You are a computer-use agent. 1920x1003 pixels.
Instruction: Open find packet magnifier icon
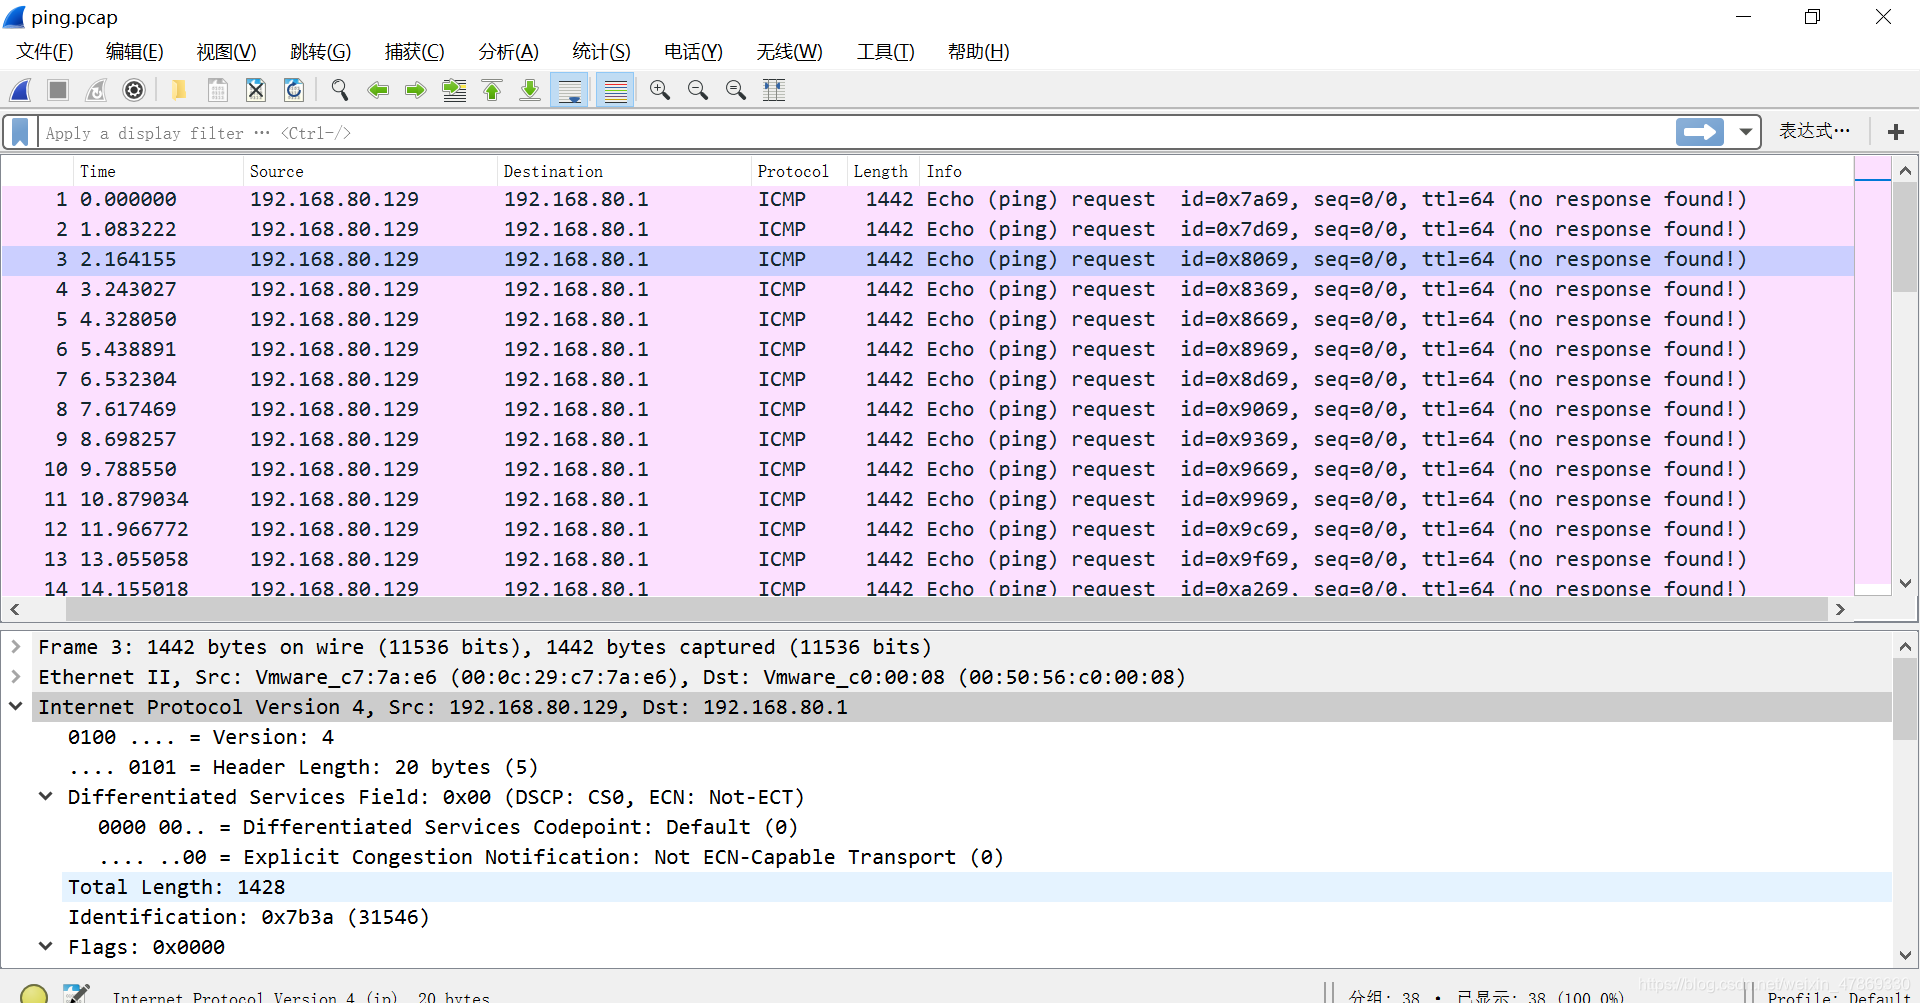340,90
